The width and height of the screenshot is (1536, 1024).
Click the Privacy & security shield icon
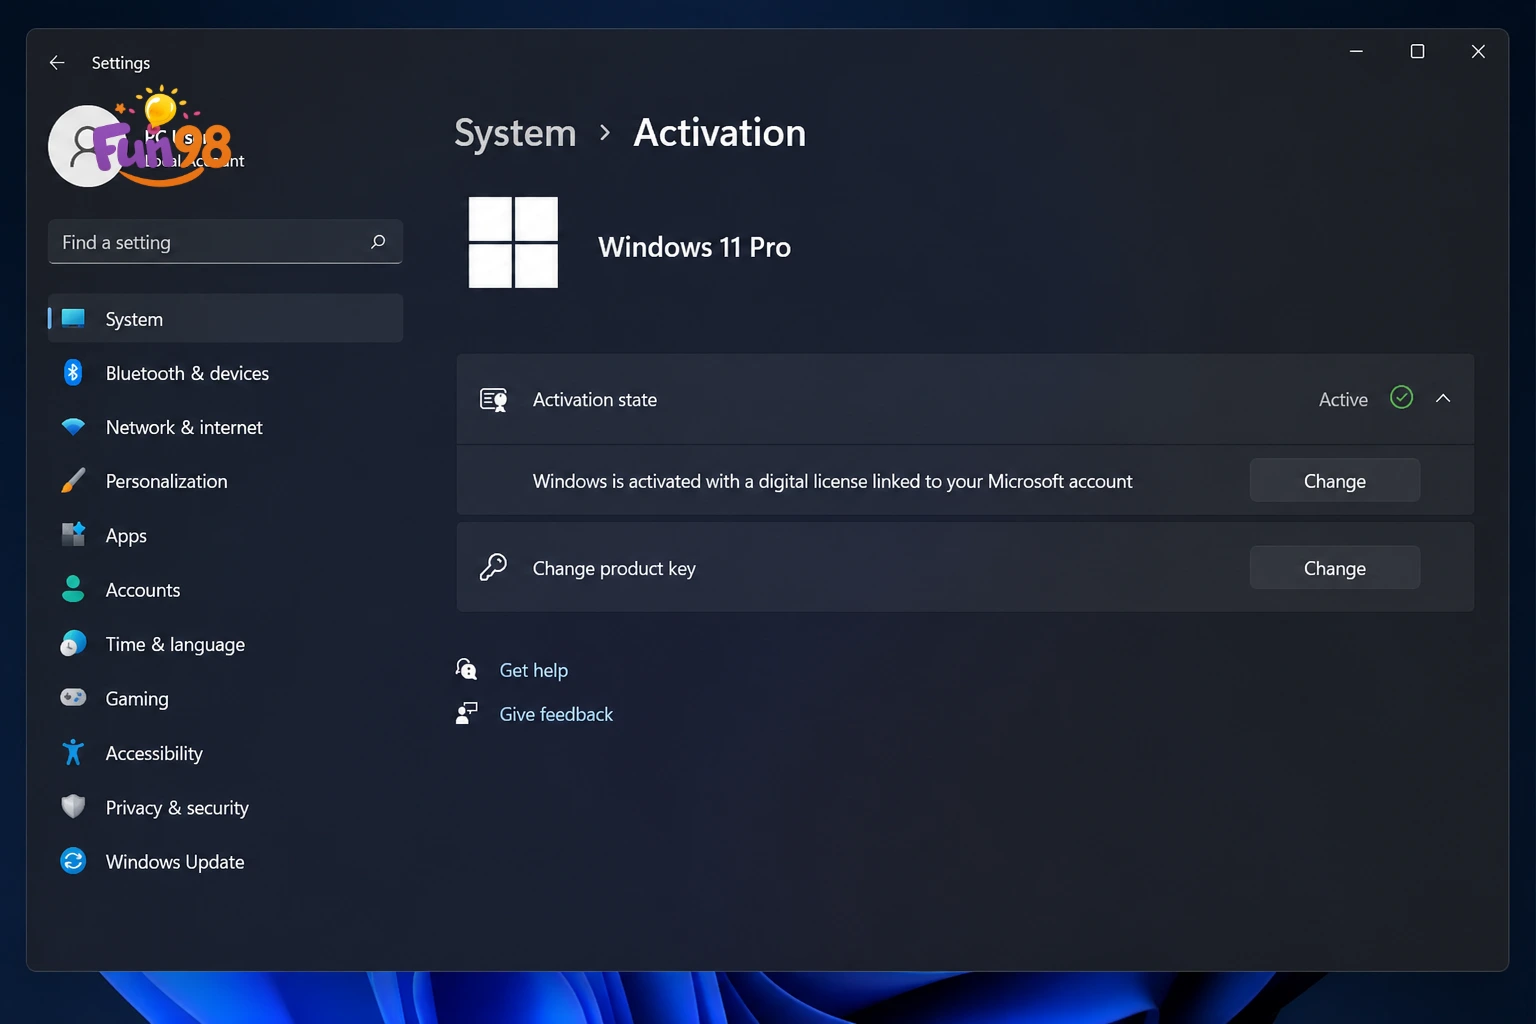[x=73, y=807]
